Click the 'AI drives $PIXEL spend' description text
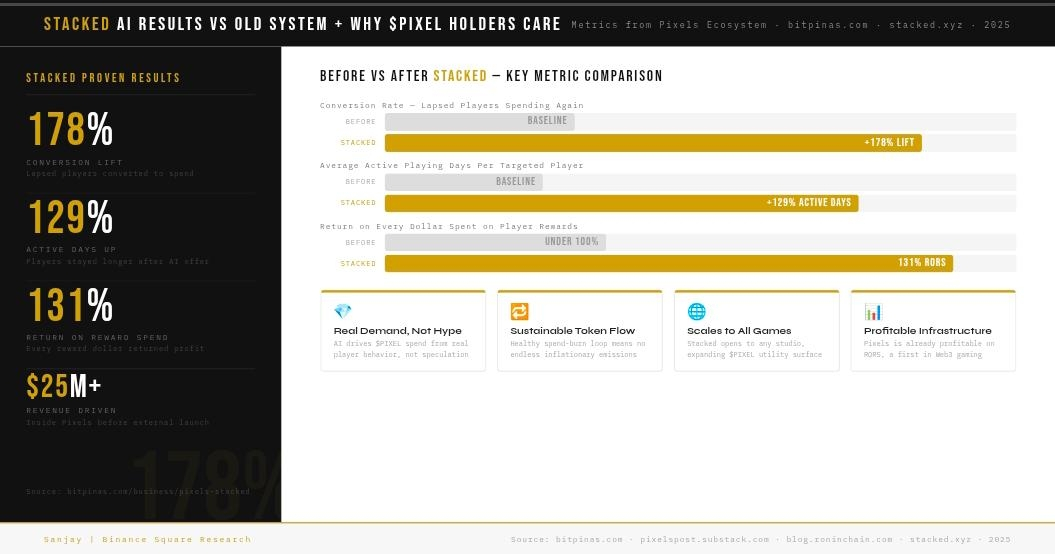1055x554 pixels. point(401,349)
